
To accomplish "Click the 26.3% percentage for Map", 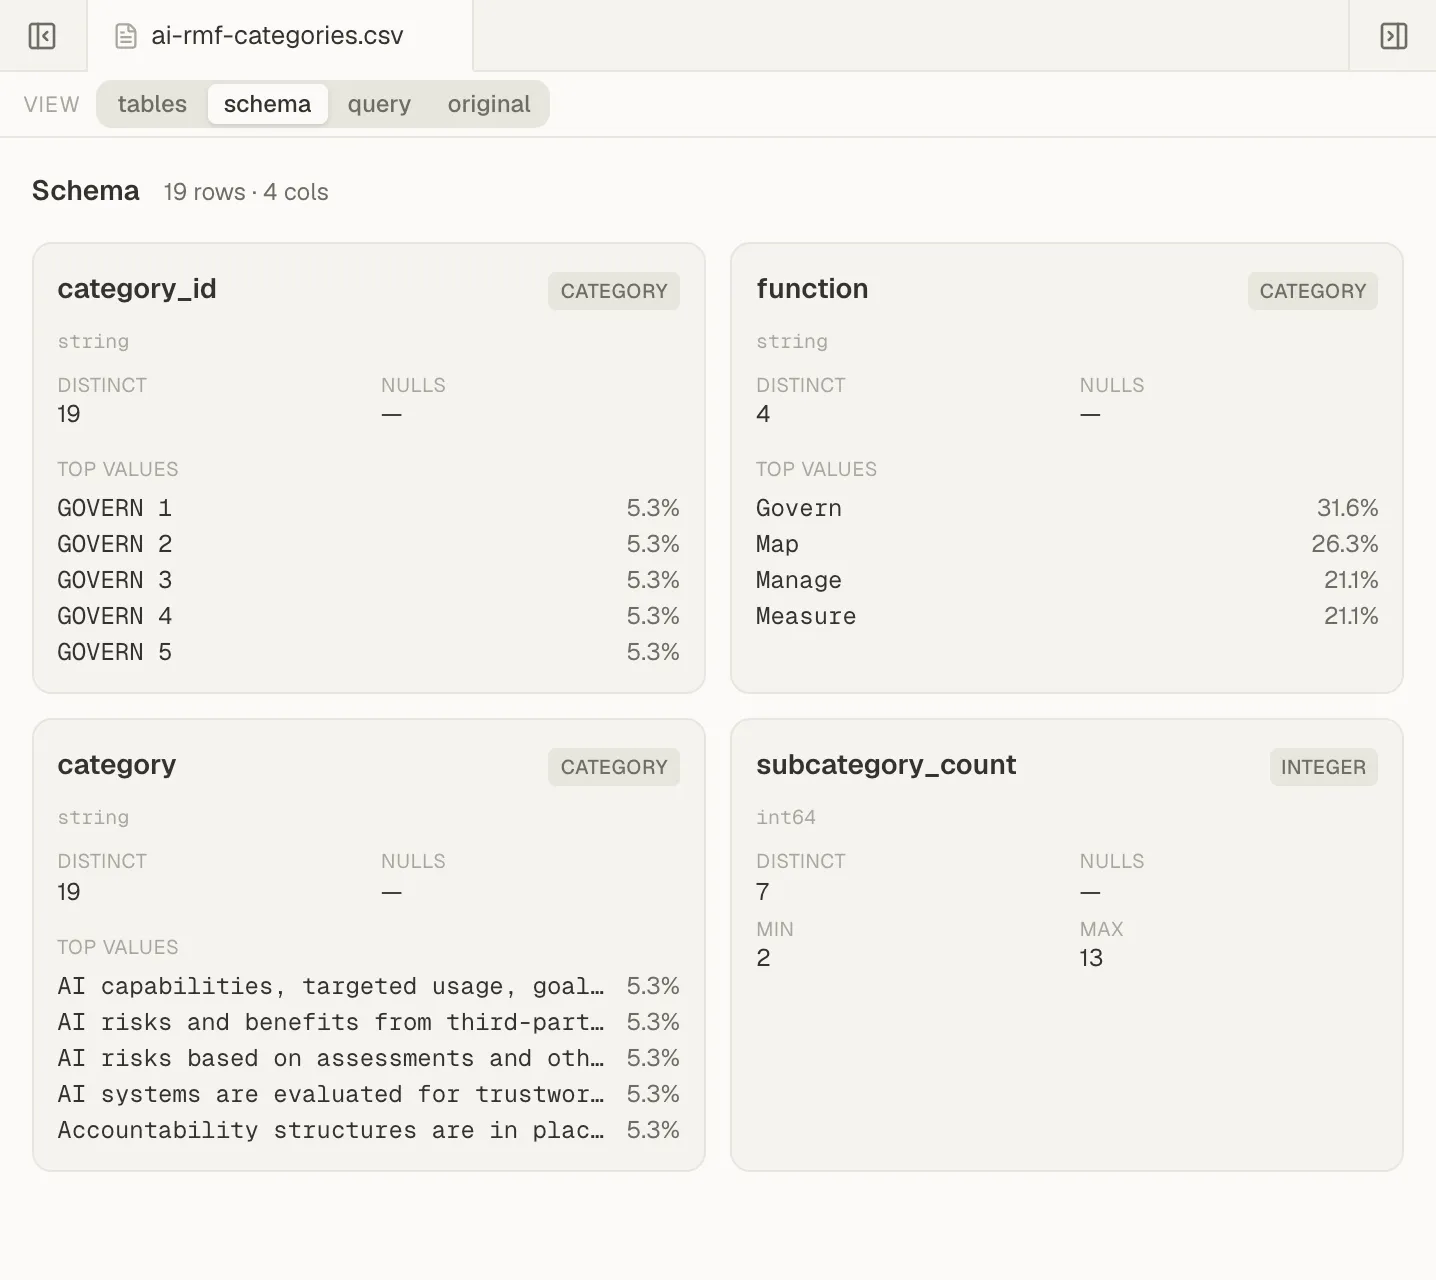I will [x=1344, y=544].
